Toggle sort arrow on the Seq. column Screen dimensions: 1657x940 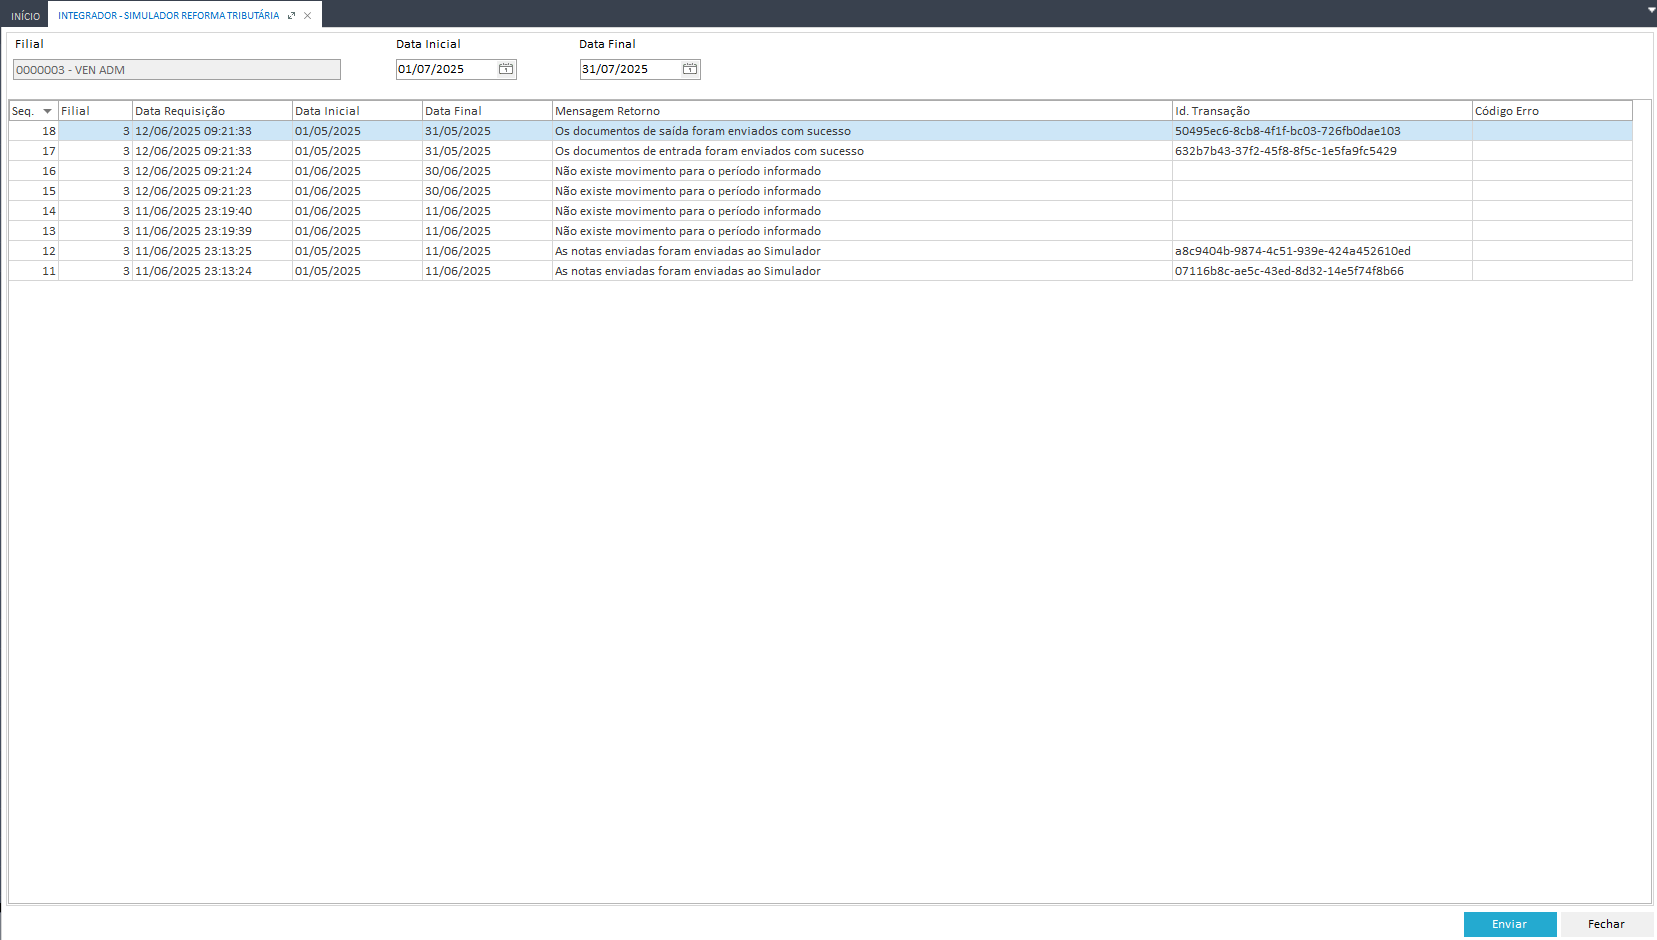(47, 111)
